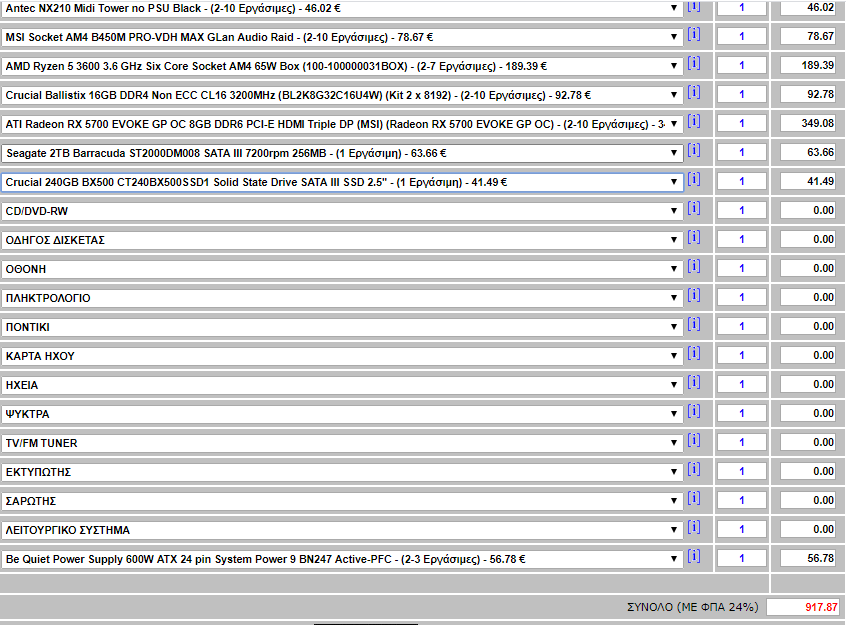
Task: Open info link for Seagate 2TB Barracuda row
Action: 694,151
